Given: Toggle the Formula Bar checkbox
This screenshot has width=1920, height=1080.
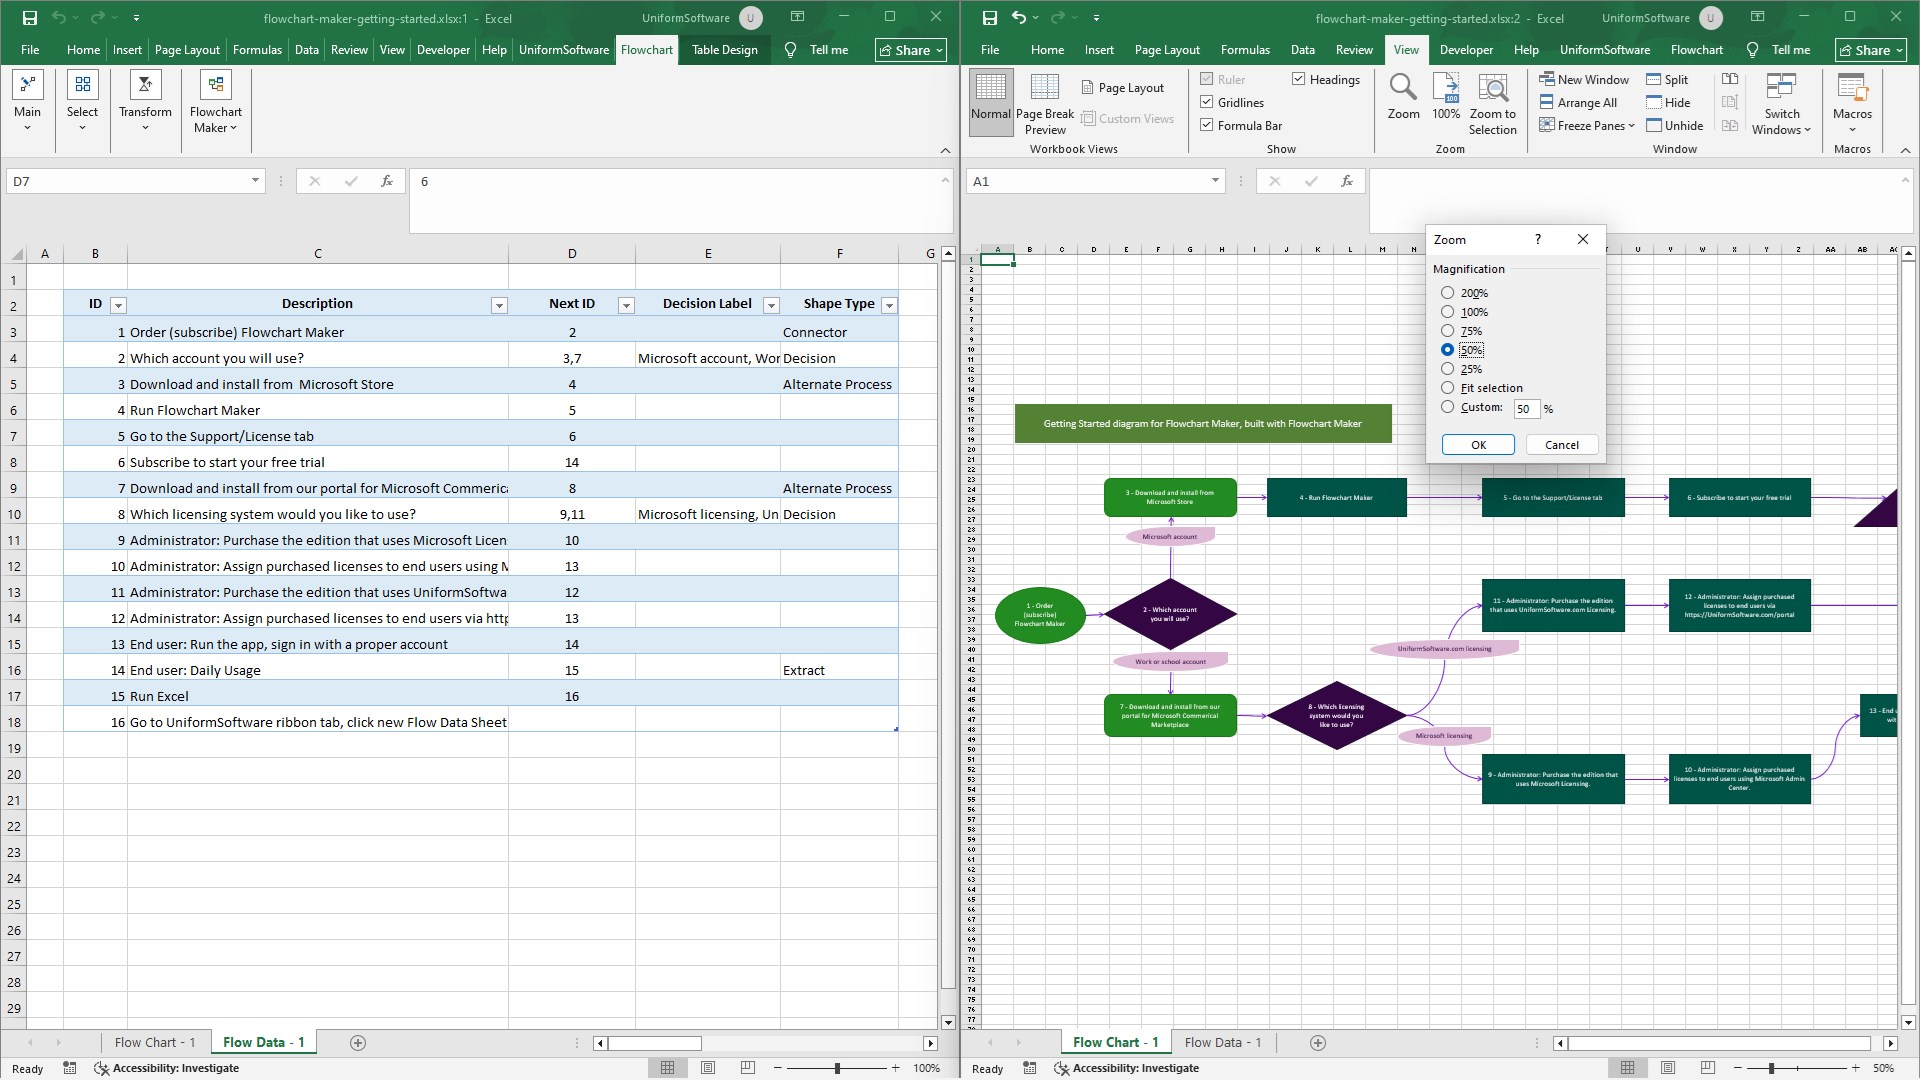Looking at the screenshot, I should coord(1207,125).
